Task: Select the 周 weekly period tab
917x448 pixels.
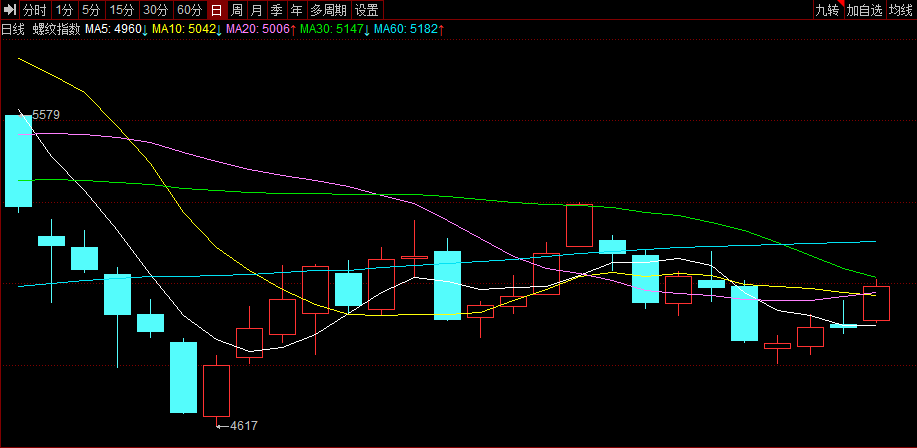Action: pos(236,9)
